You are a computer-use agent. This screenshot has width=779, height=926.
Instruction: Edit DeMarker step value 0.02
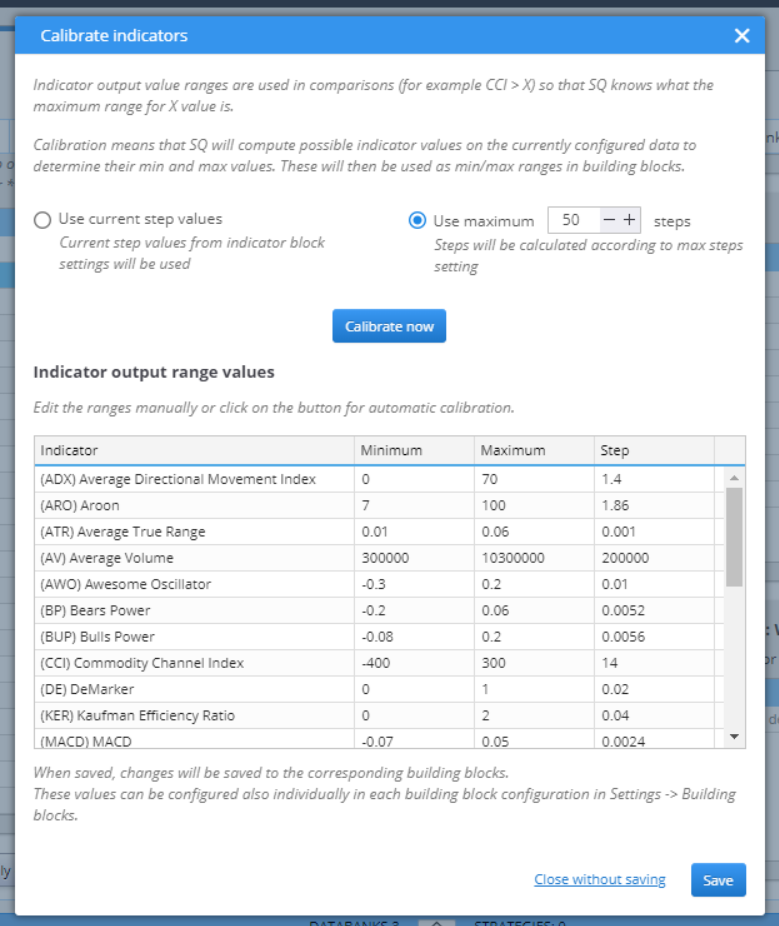654,689
